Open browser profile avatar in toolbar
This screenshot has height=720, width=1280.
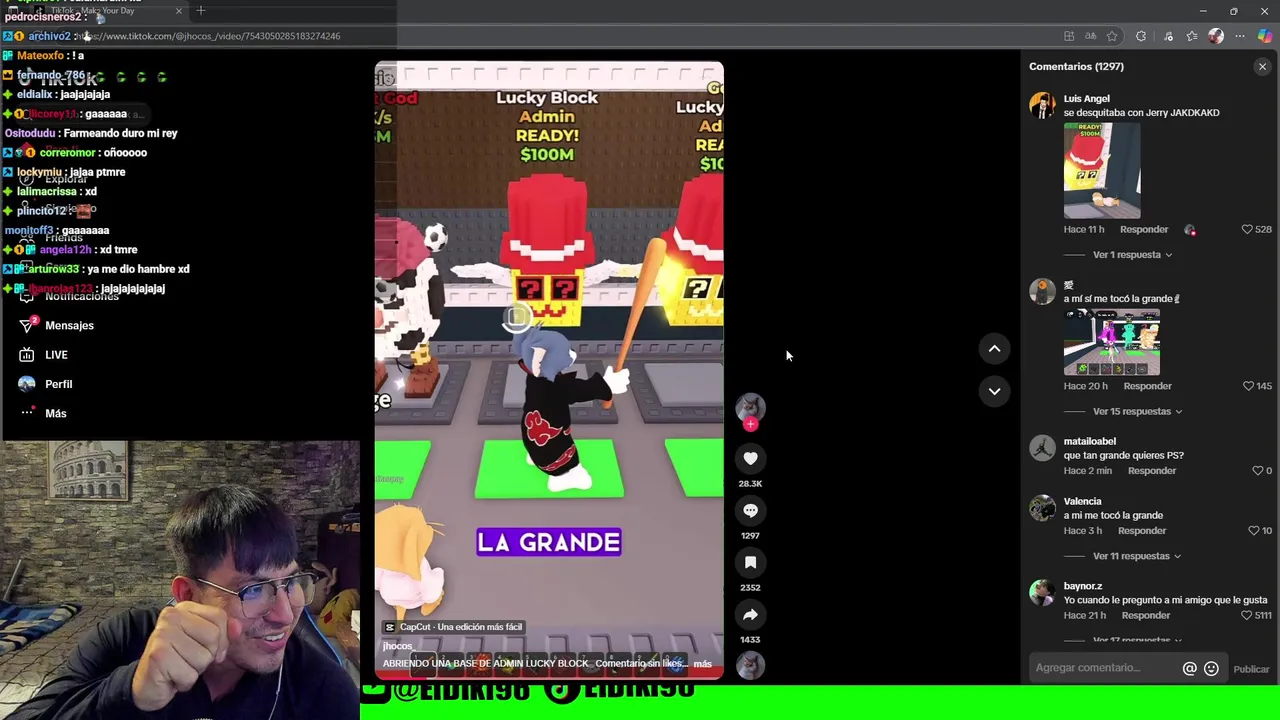pos(1216,36)
